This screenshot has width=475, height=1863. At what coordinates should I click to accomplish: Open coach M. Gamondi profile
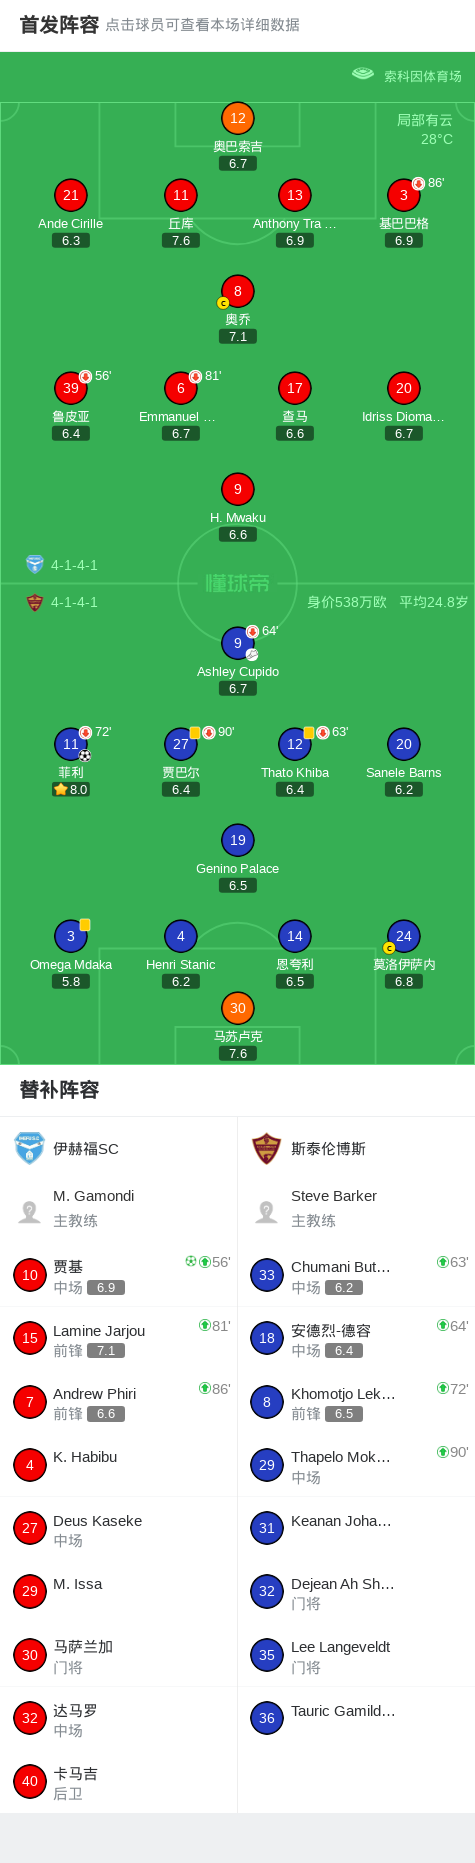[x=119, y=1208]
